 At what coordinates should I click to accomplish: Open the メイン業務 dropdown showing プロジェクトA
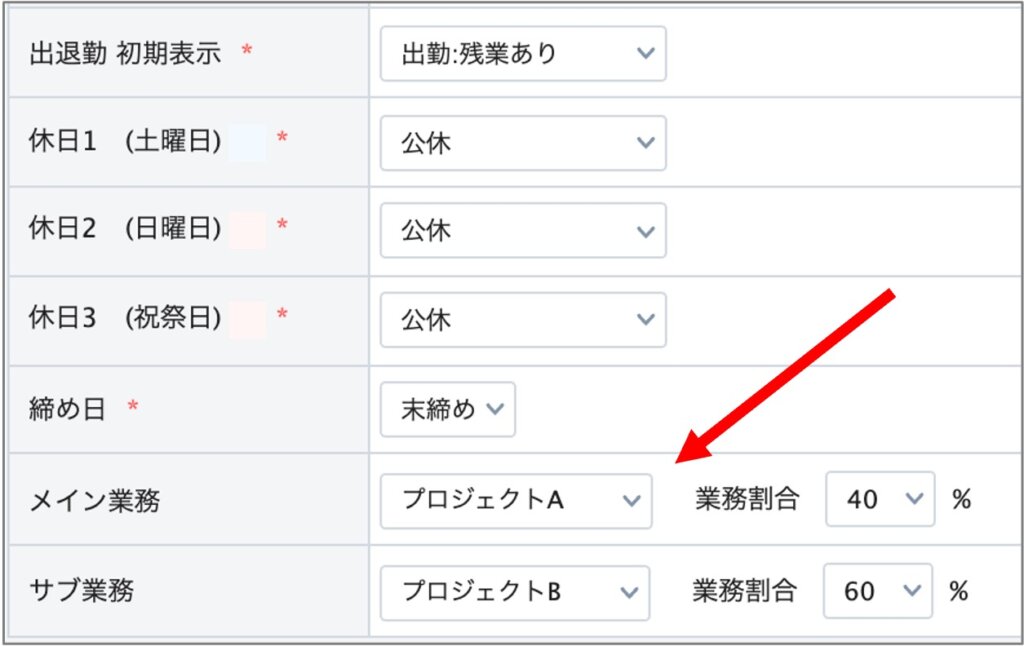[515, 500]
